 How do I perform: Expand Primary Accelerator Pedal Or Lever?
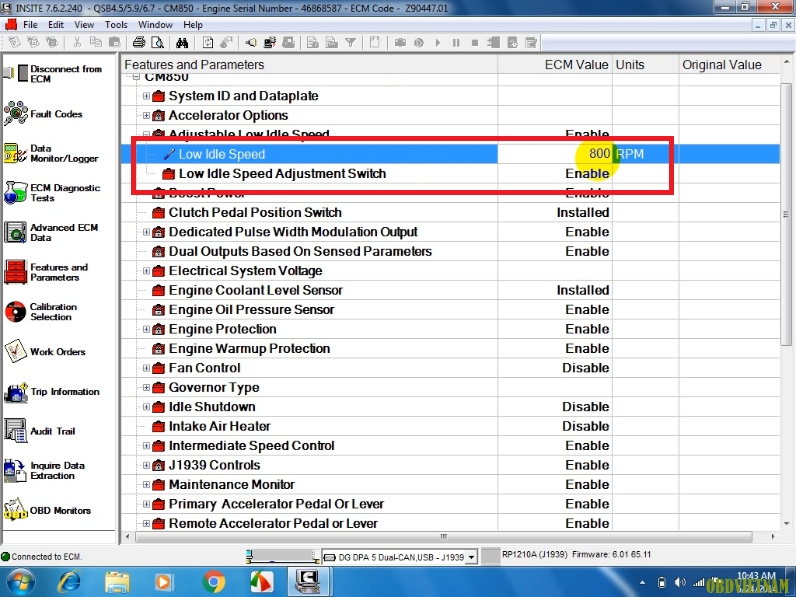pos(146,504)
